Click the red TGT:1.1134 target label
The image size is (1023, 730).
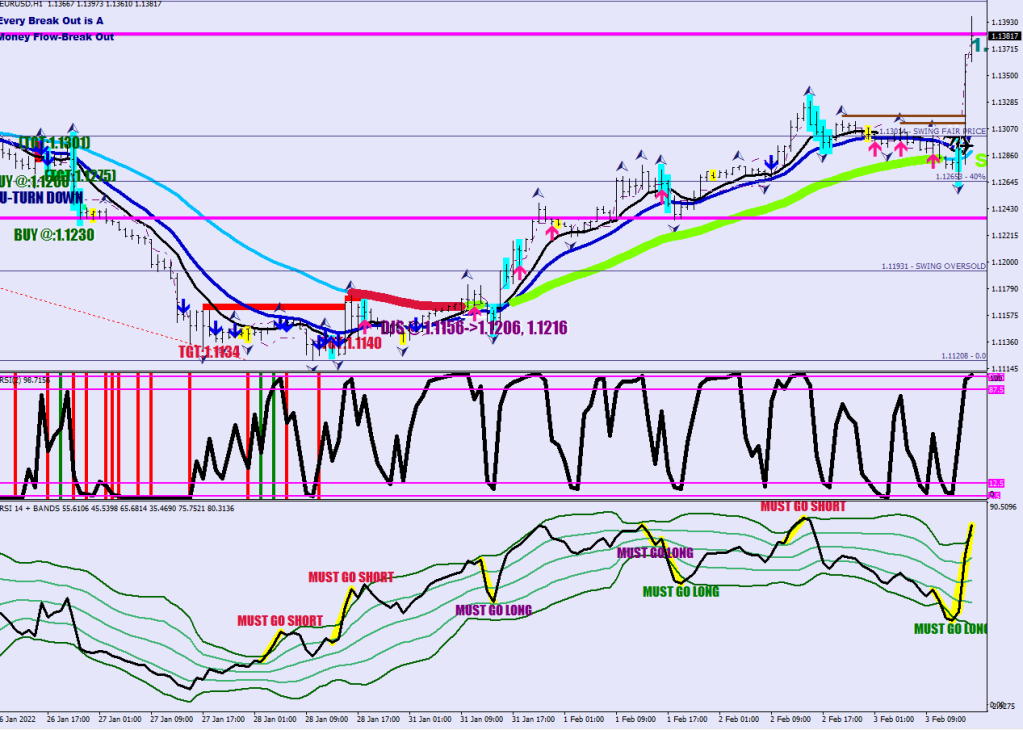pos(210,352)
